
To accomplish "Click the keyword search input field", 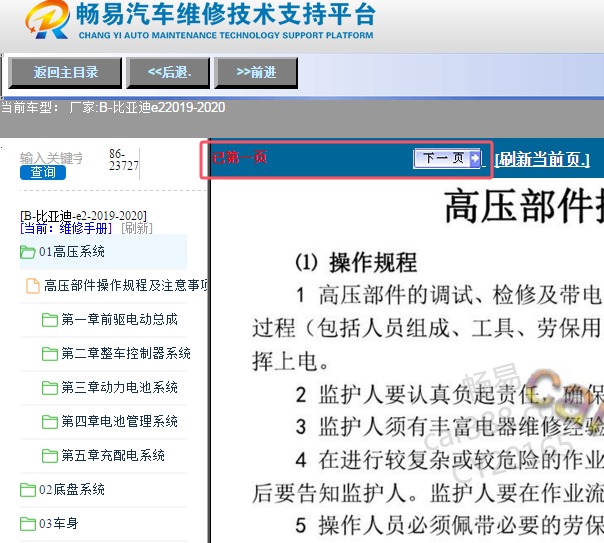I will (52, 158).
